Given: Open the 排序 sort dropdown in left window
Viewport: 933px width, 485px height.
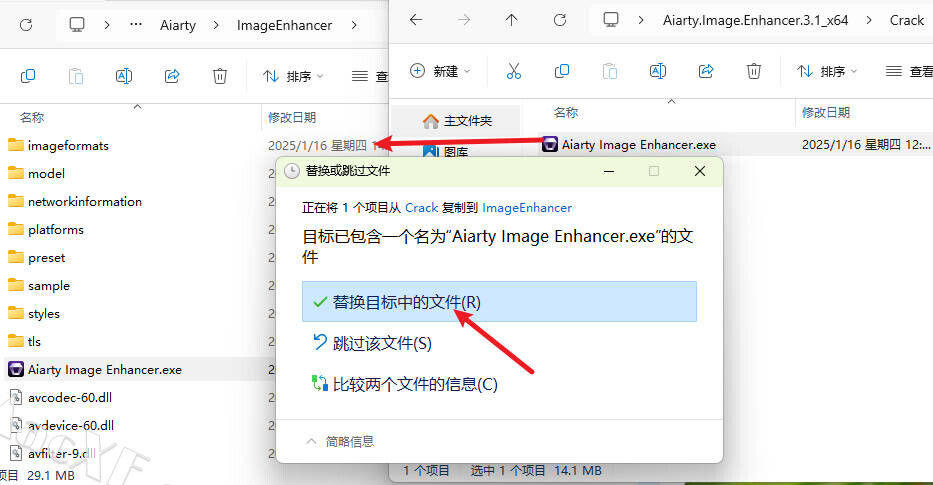Looking at the screenshot, I should coord(293,76).
